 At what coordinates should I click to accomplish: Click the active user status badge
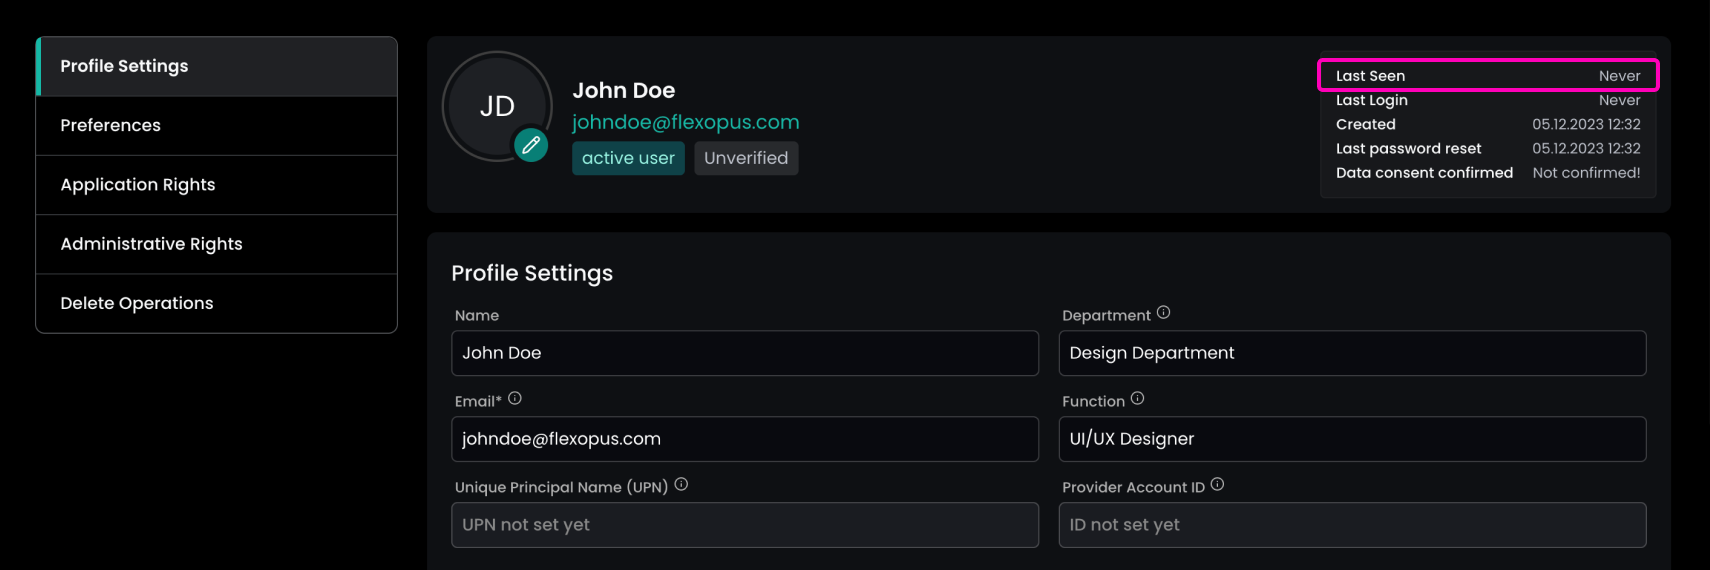pos(628,158)
